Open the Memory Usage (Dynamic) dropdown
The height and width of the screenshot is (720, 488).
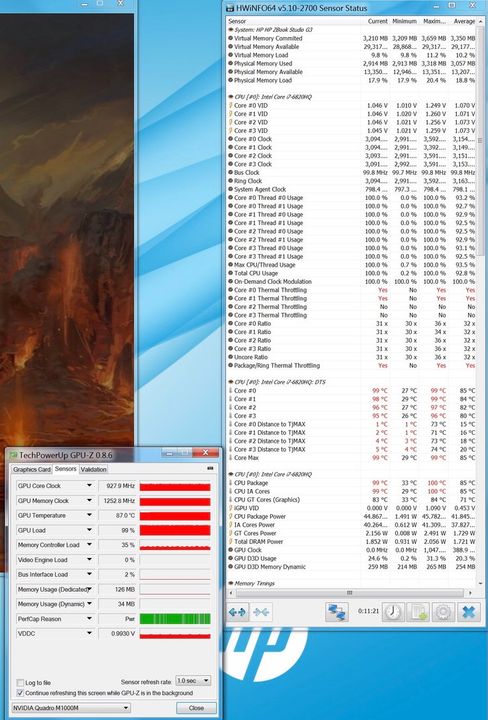tap(90, 604)
